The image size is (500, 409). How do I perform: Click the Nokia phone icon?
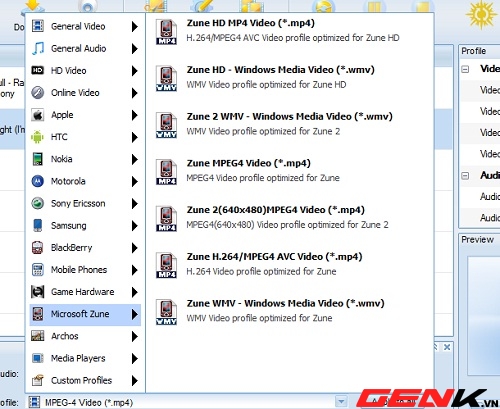[38, 159]
